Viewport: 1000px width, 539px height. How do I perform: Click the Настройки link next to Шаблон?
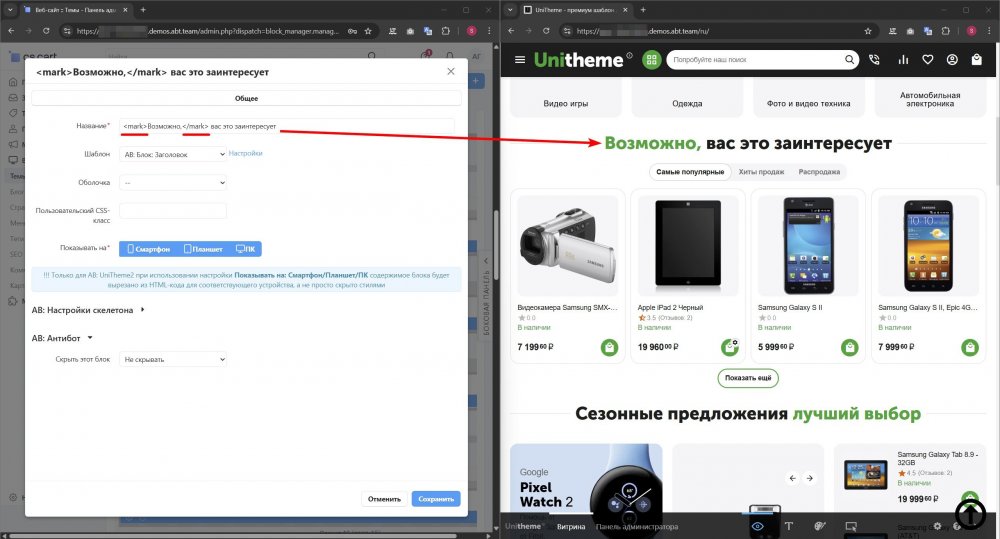click(246, 154)
